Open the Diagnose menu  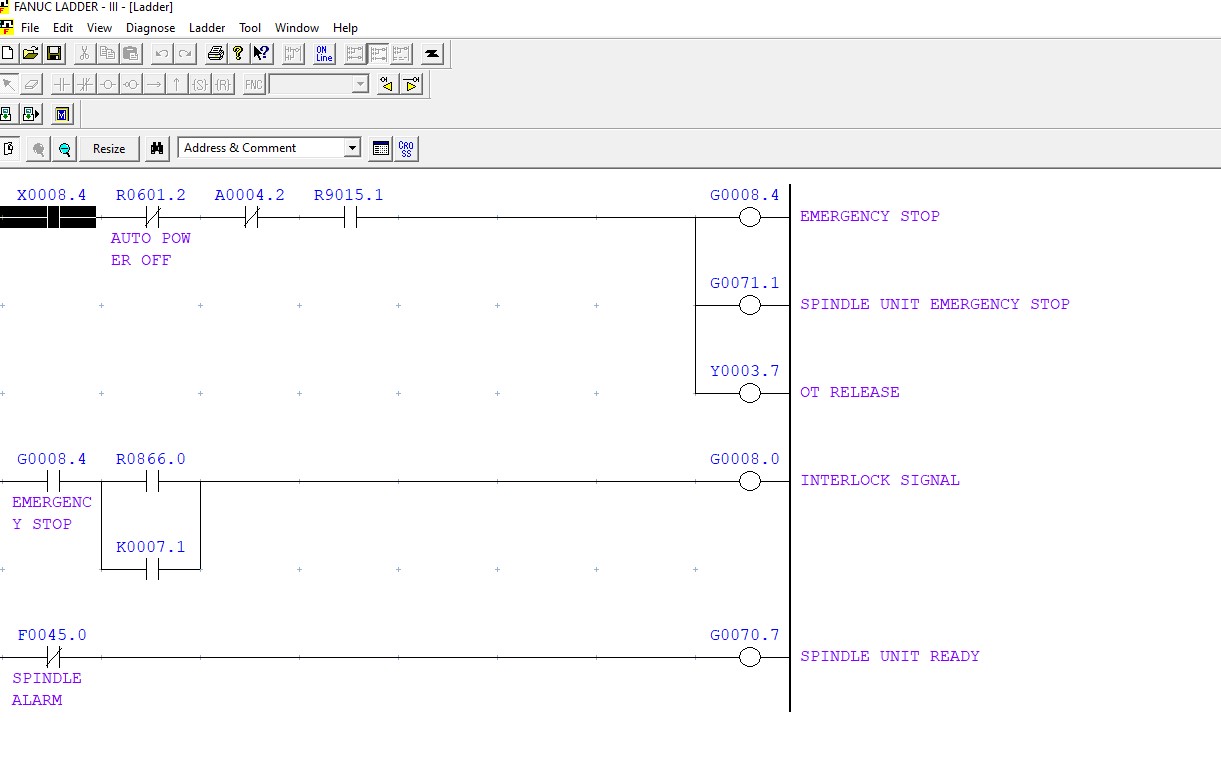(x=151, y=28)
